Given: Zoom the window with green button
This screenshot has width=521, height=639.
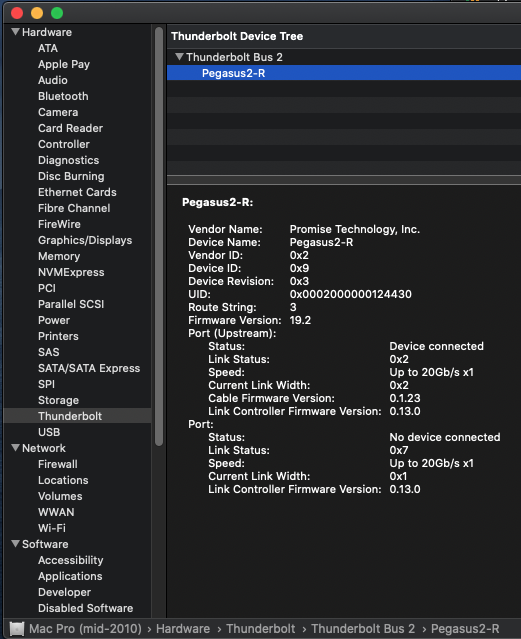Looking at the screenshot, I should pyautogui.click(x=57, y=13).
